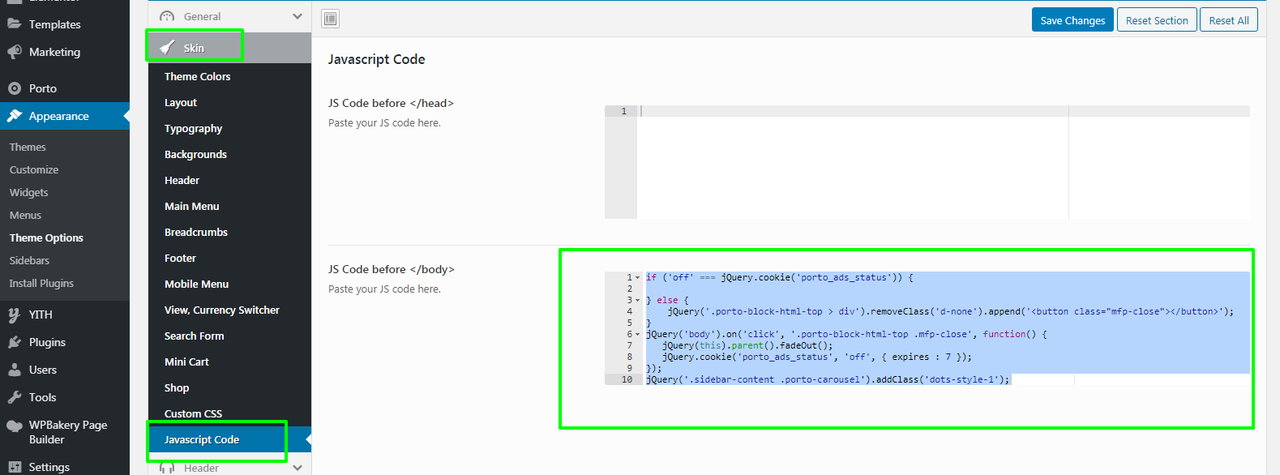Open the Customize link under Appearance
The image size is (1280, 475).
click(34, 170)
